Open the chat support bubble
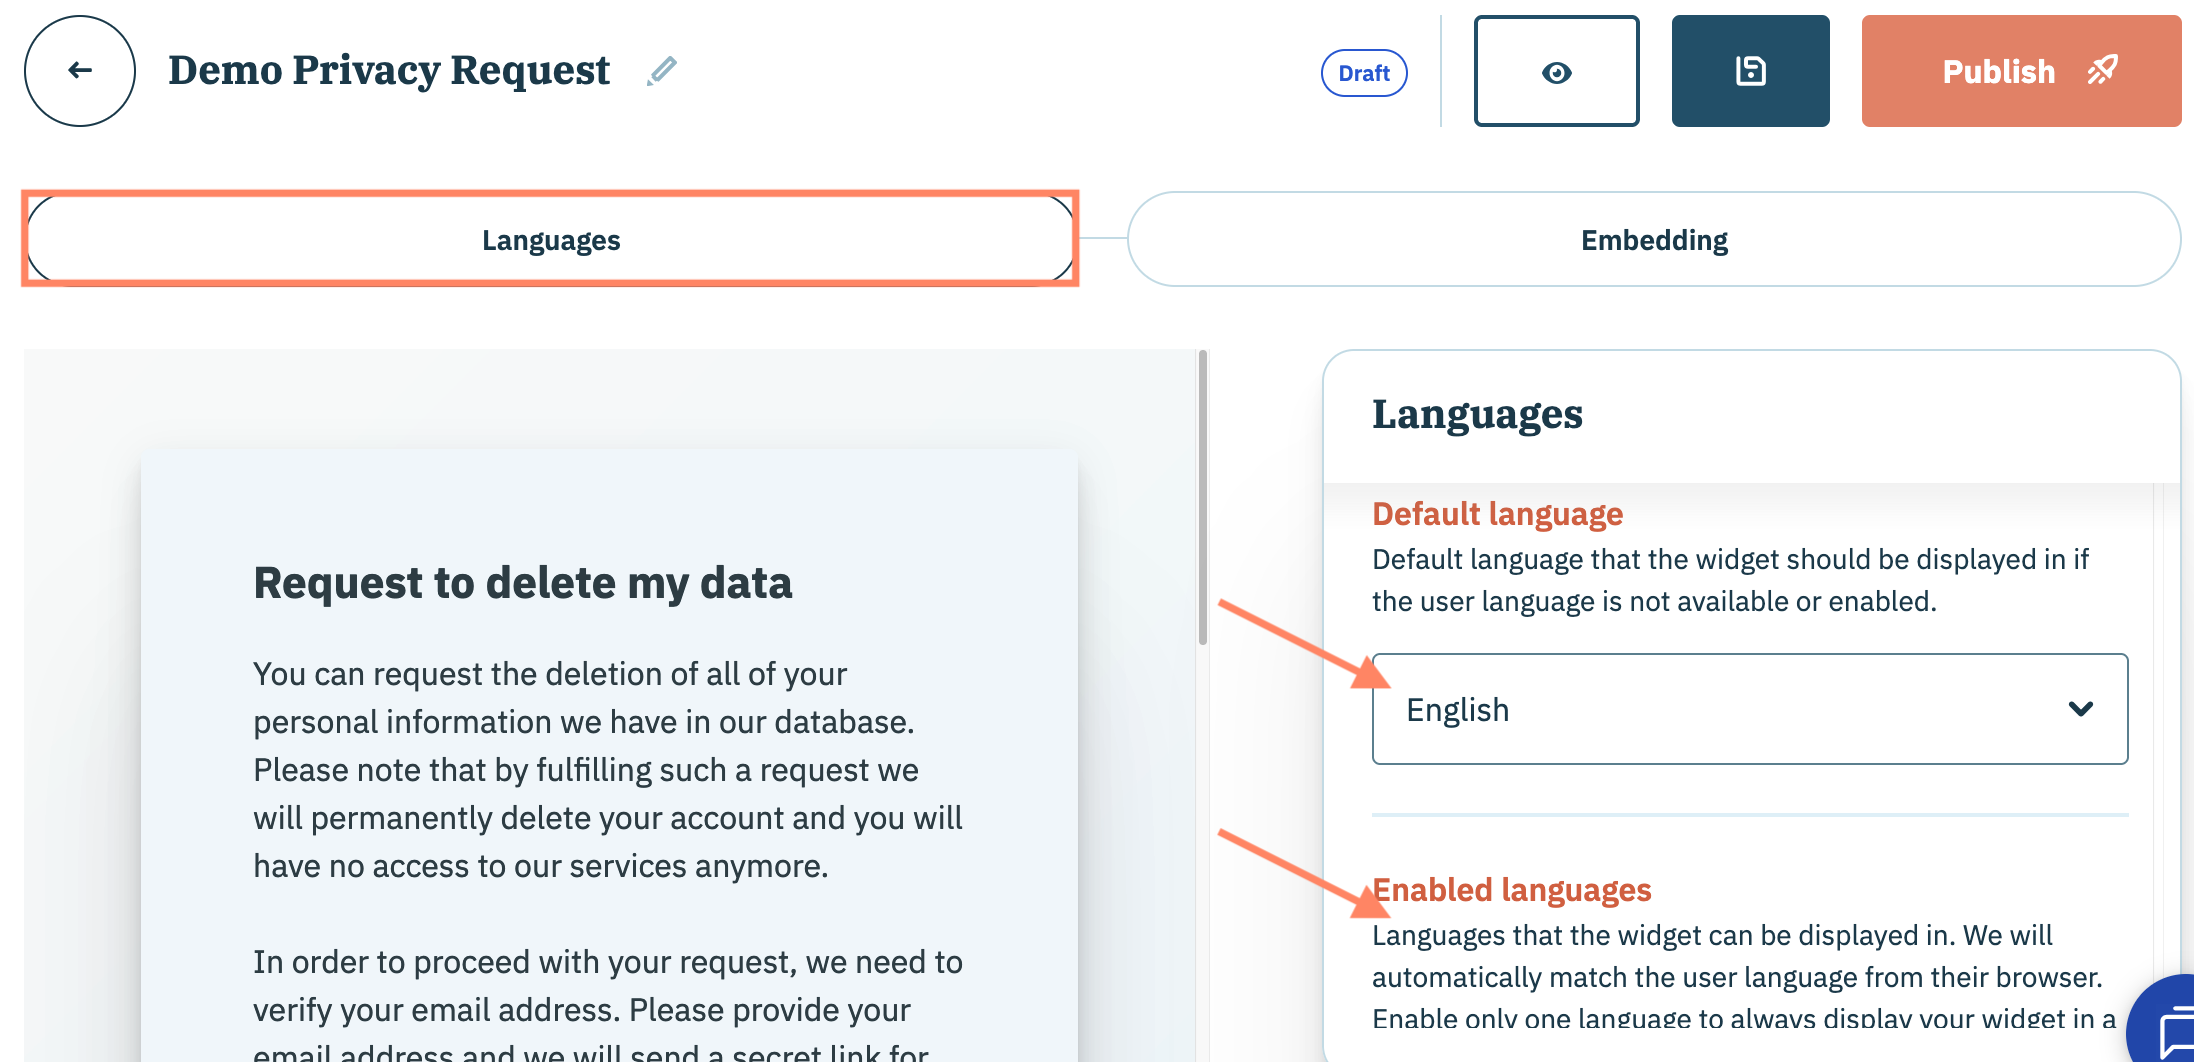The image size is (2194, 1062). [2172, 1030]
